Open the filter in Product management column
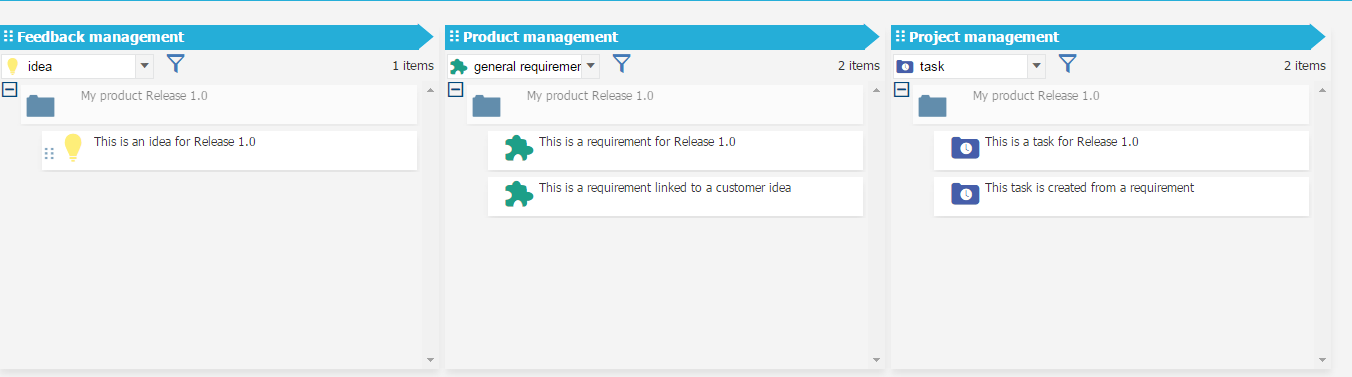The image size is (1352, 377). point(622,64)
